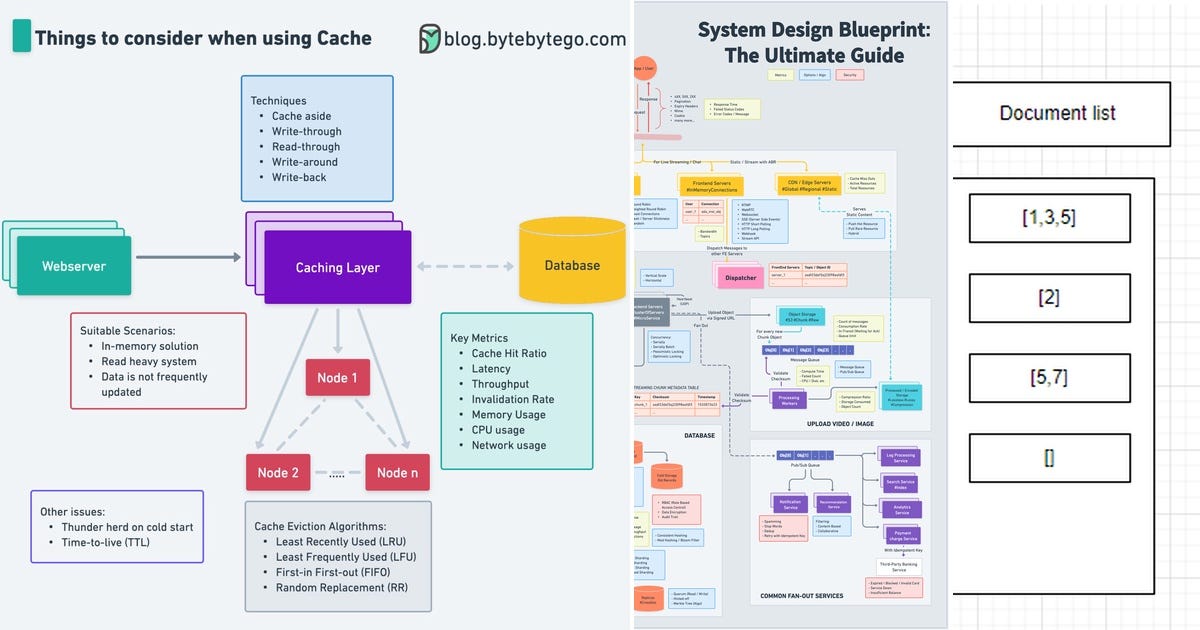This screenshot has width=1200, height=630.
Task: Expand the Key Metrics panel
Action: [517, 392]
